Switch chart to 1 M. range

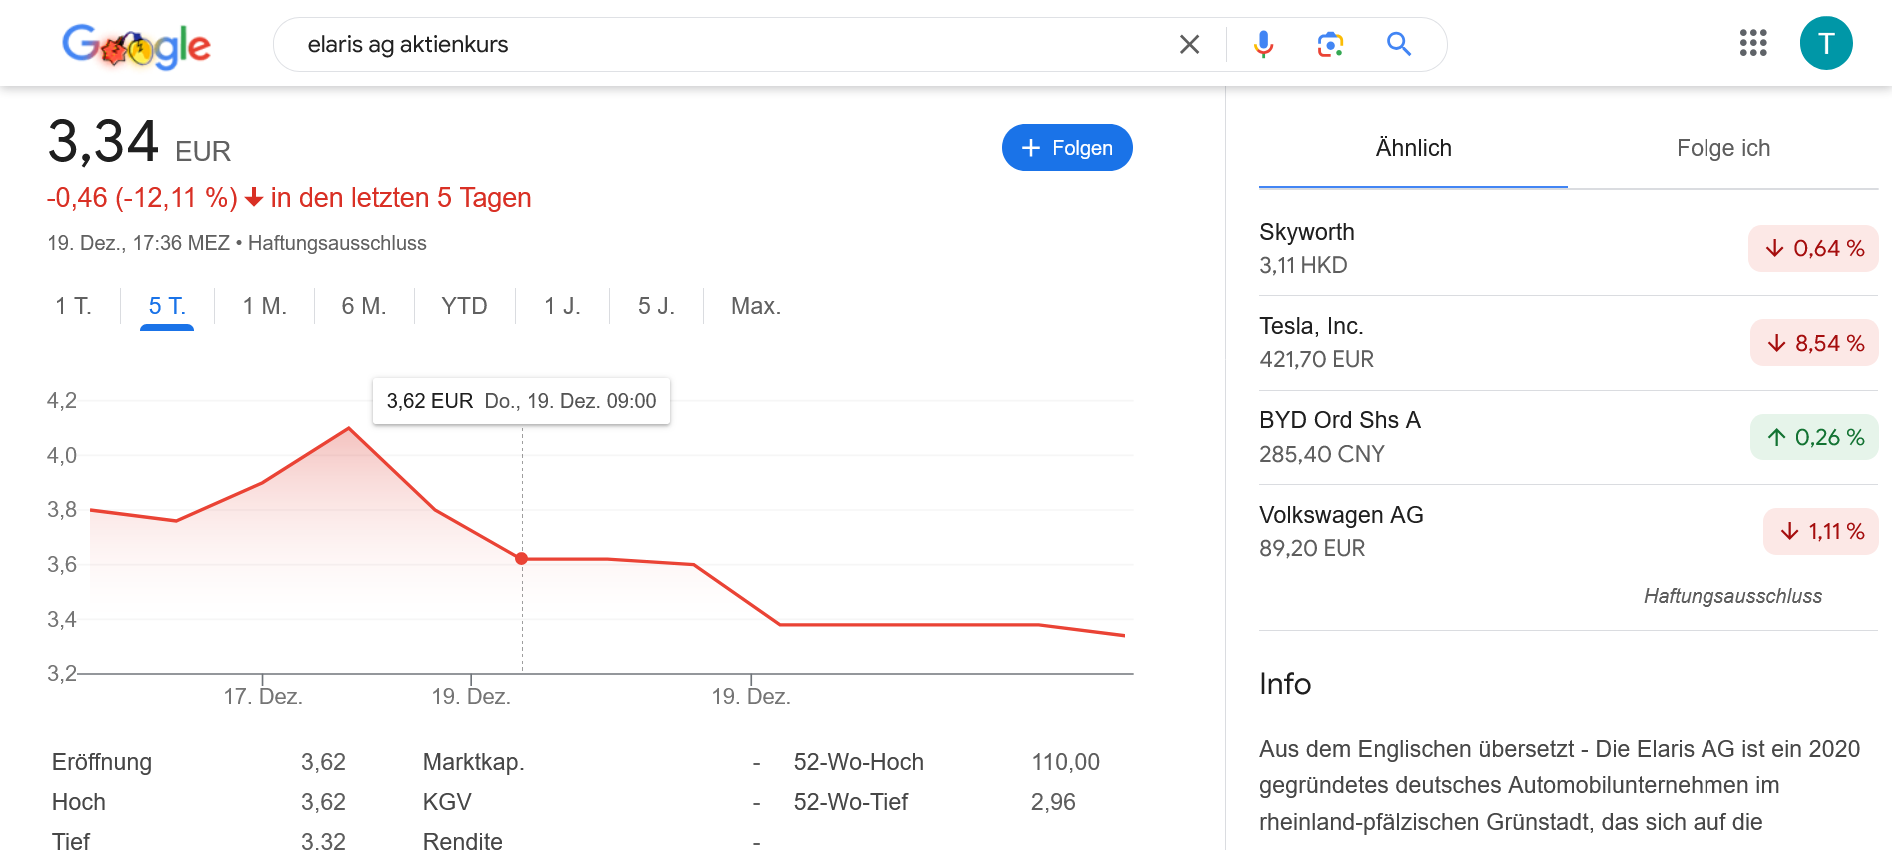click(264, 306)
